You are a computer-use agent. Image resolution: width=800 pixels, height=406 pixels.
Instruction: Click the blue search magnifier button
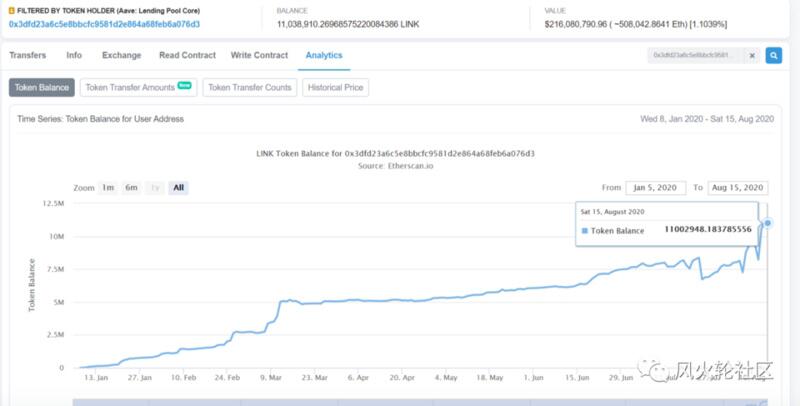pos(773,55)
